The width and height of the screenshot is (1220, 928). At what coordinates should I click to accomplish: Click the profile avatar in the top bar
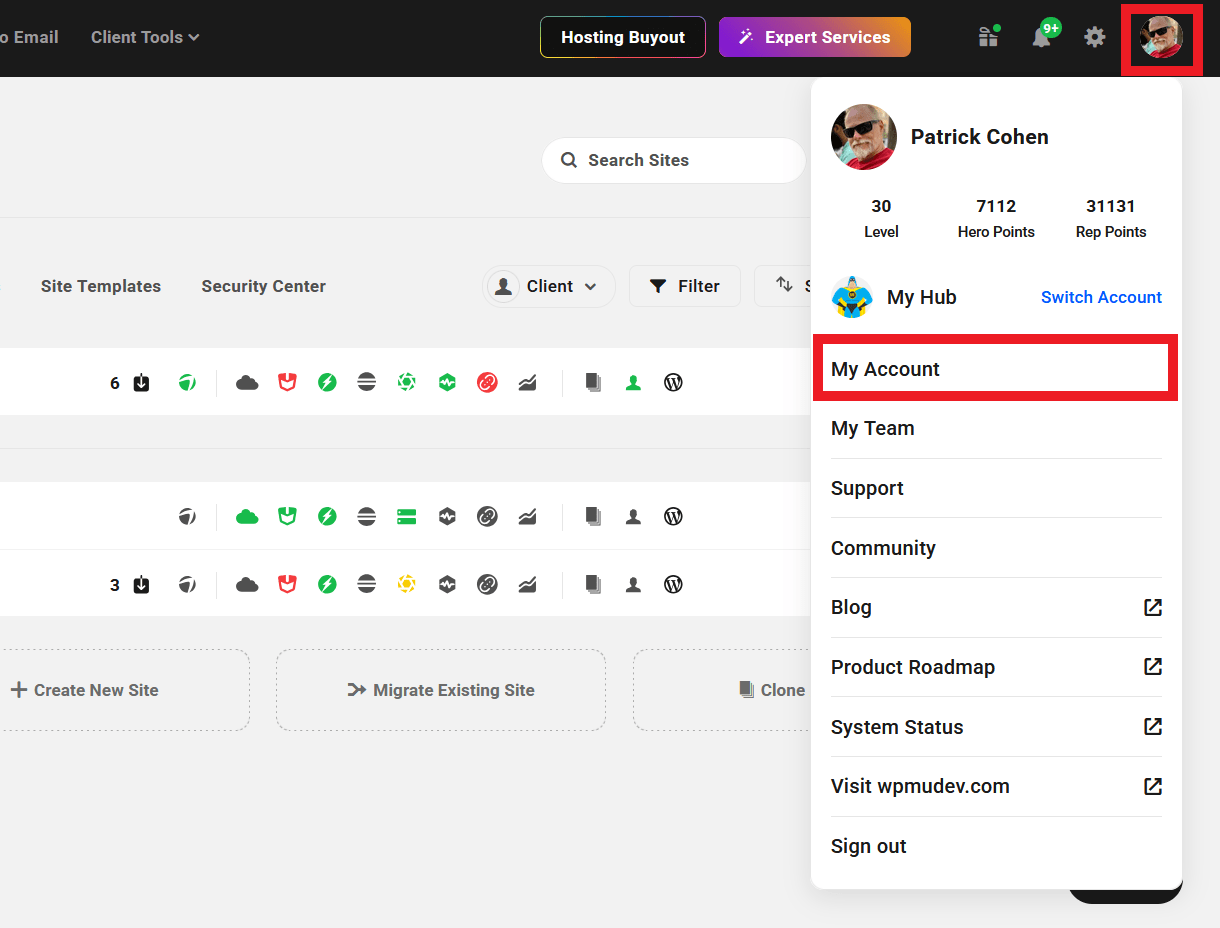coord(1161,37)
